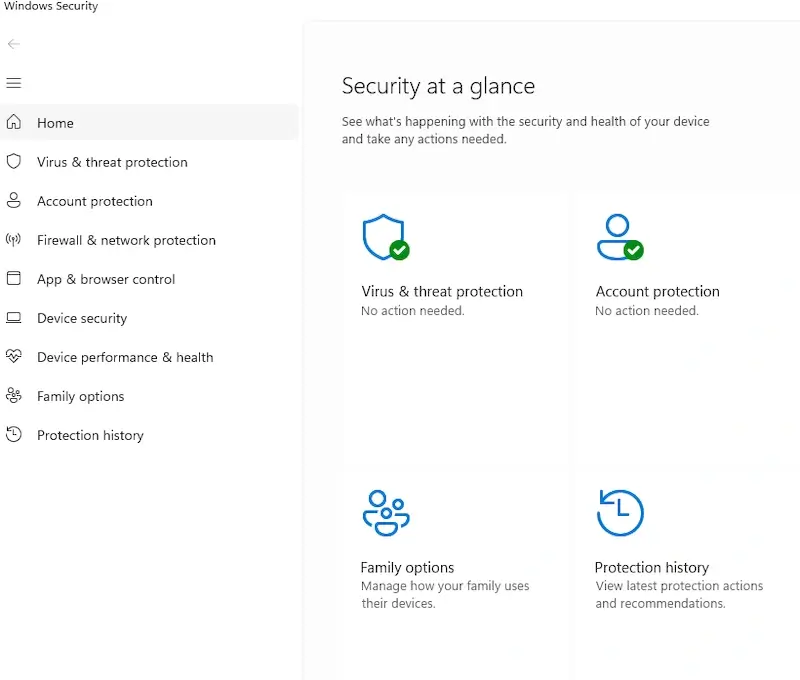The height and width of the screenshot is (680, 800).
Task: Click the App & browser control icon
Action: pos(14,279)
